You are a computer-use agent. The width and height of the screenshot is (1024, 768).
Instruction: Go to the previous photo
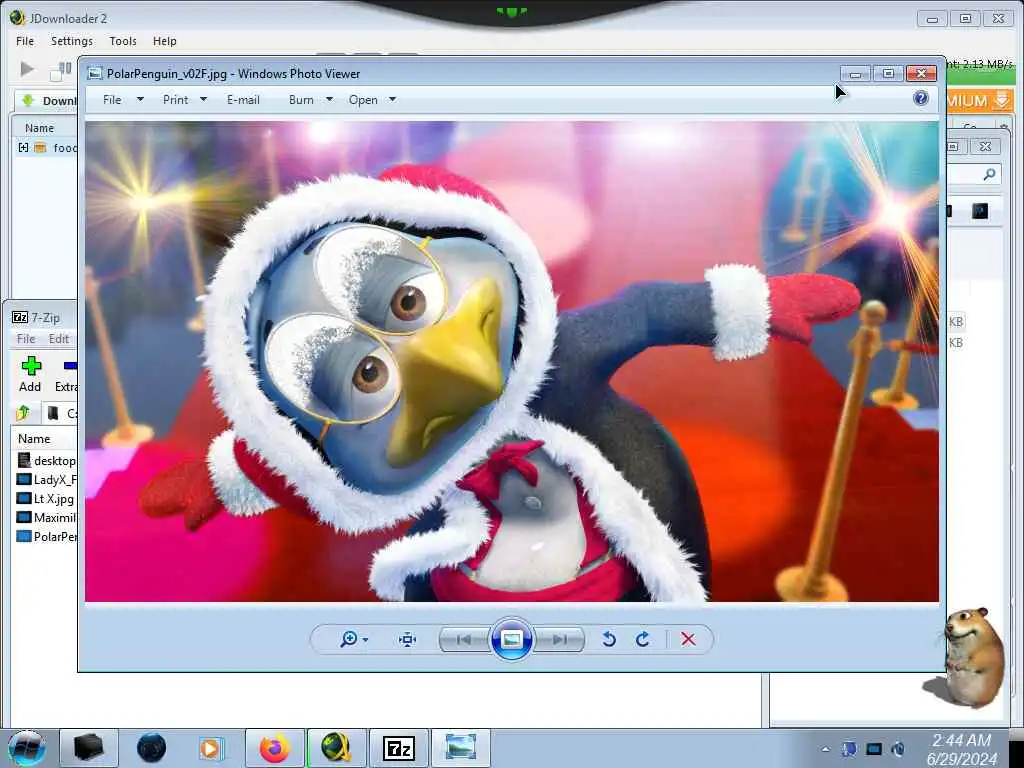(x=464, y=639)
